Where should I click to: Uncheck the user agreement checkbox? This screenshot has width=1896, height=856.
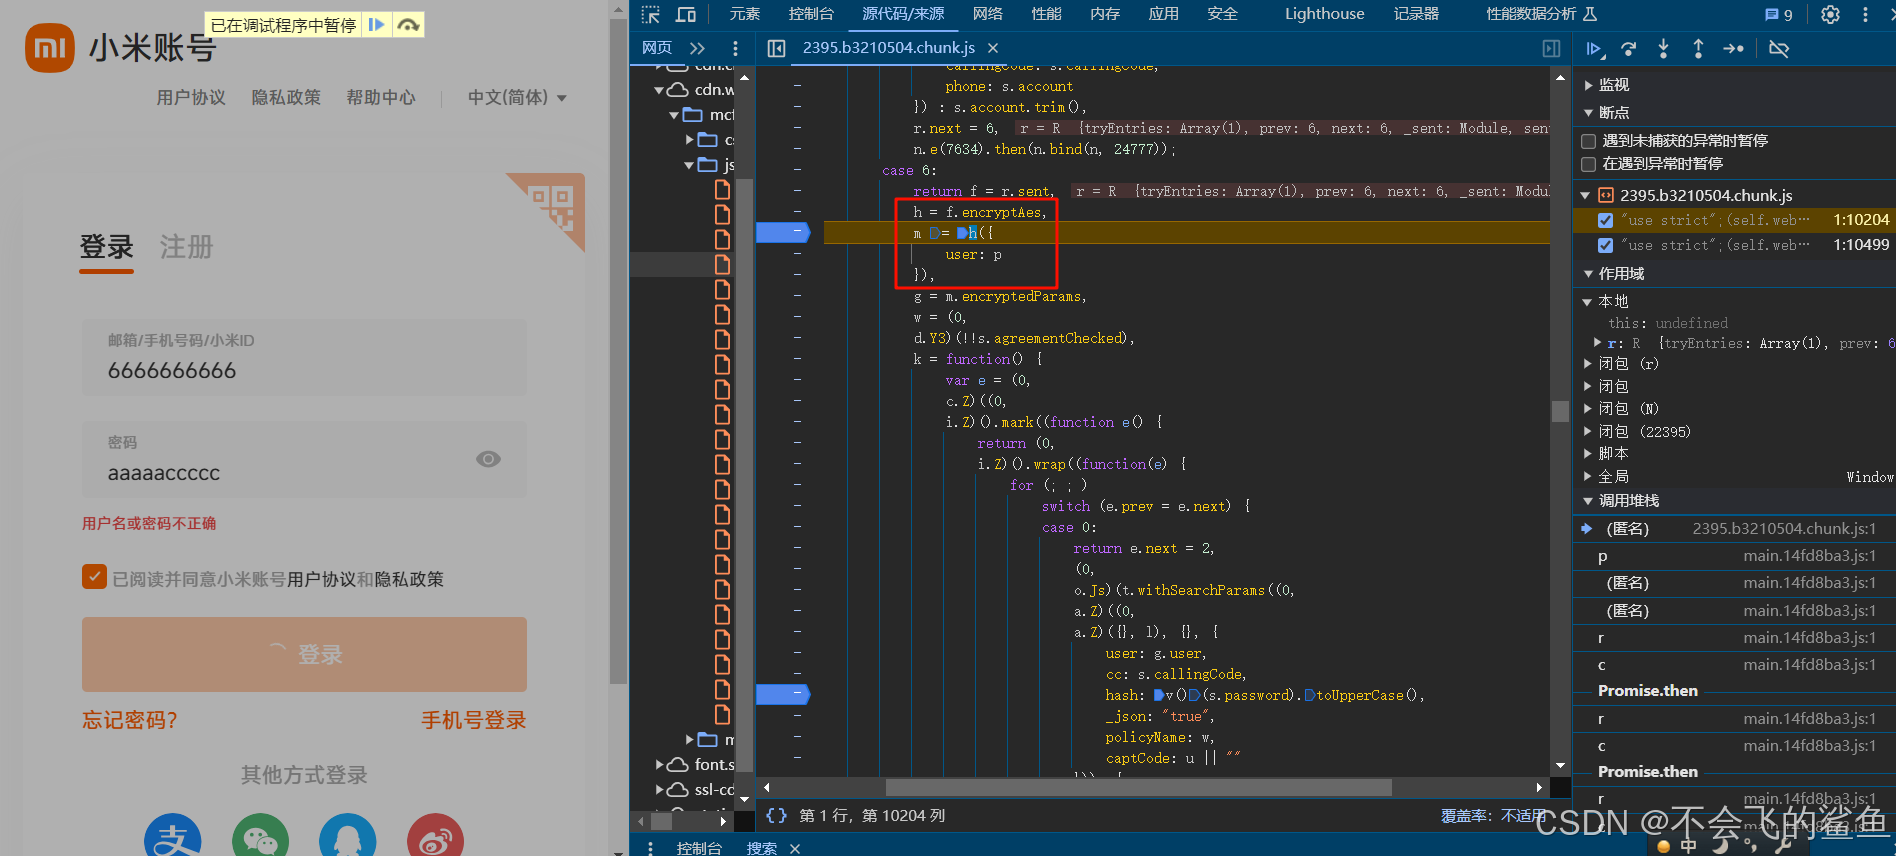click(x=94, y=577)
